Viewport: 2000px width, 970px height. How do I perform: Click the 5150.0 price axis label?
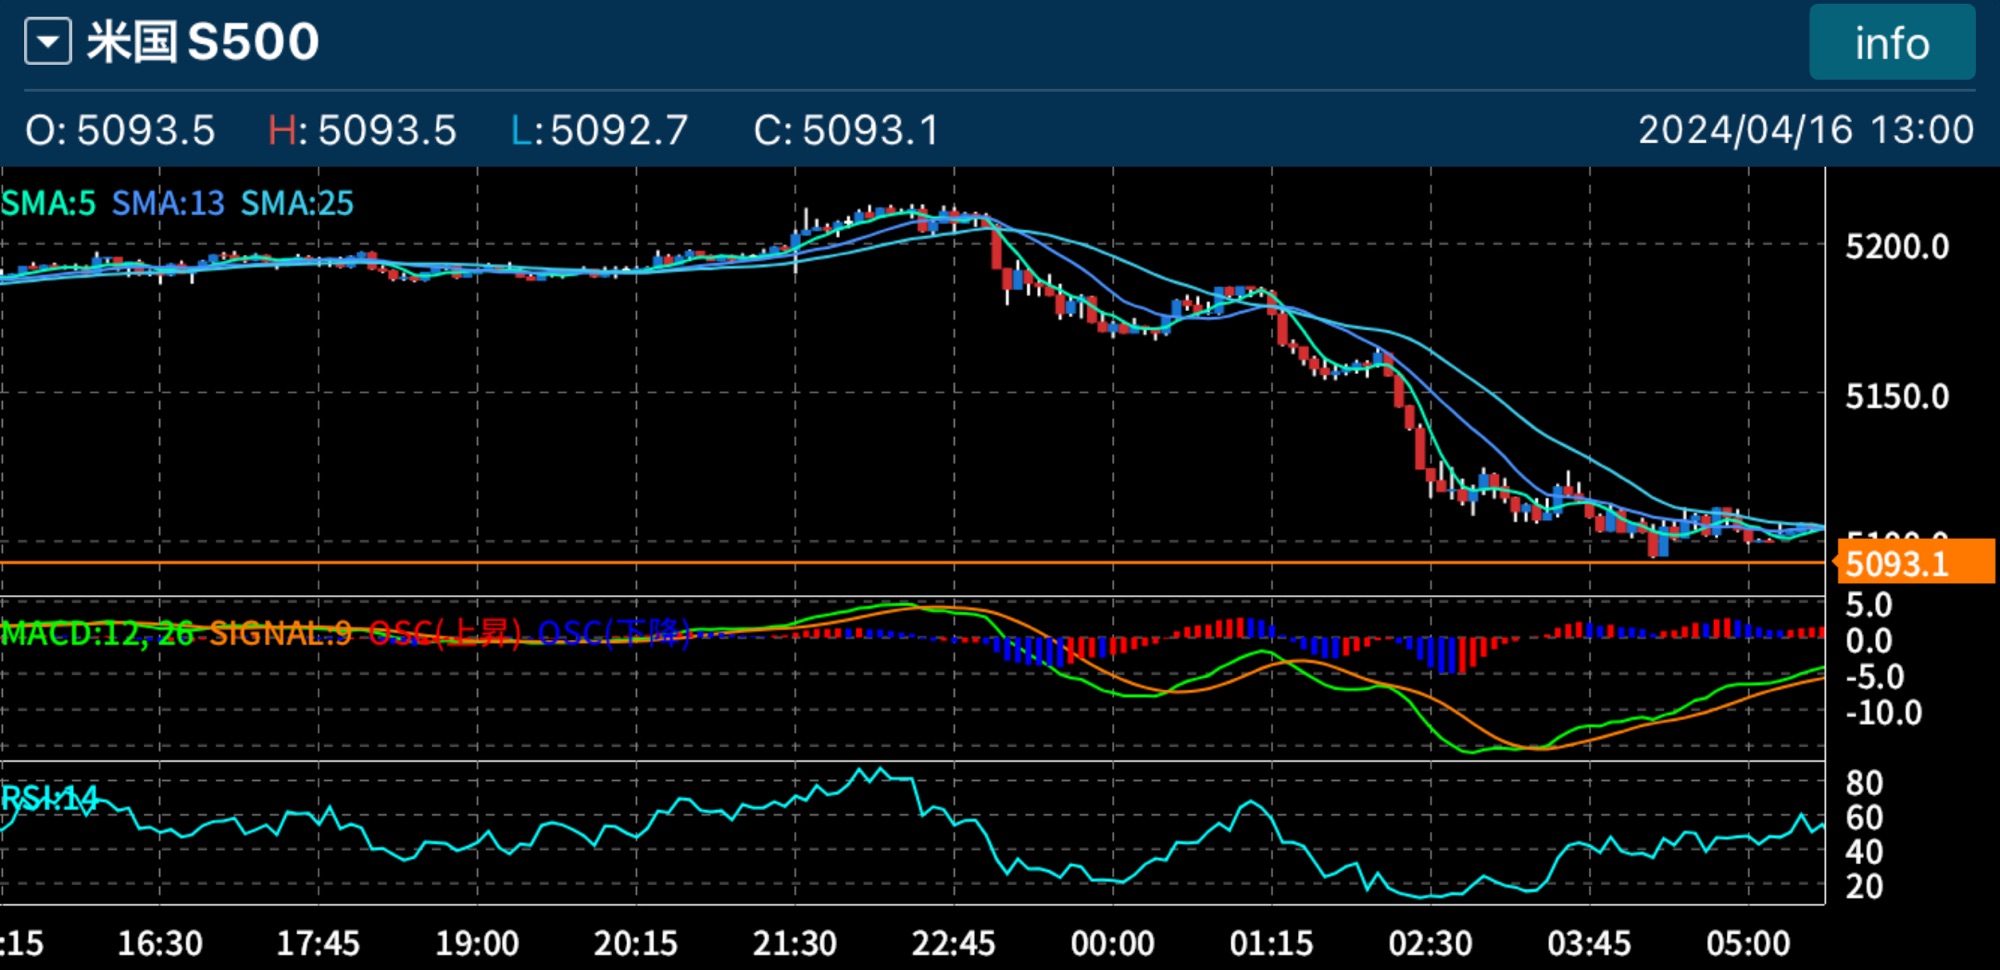coord(1897,397)
